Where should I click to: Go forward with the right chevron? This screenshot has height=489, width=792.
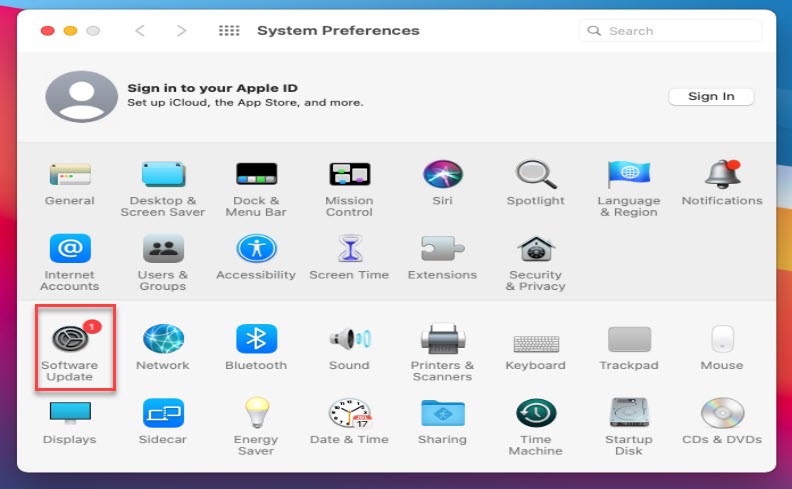pos(181,31)
